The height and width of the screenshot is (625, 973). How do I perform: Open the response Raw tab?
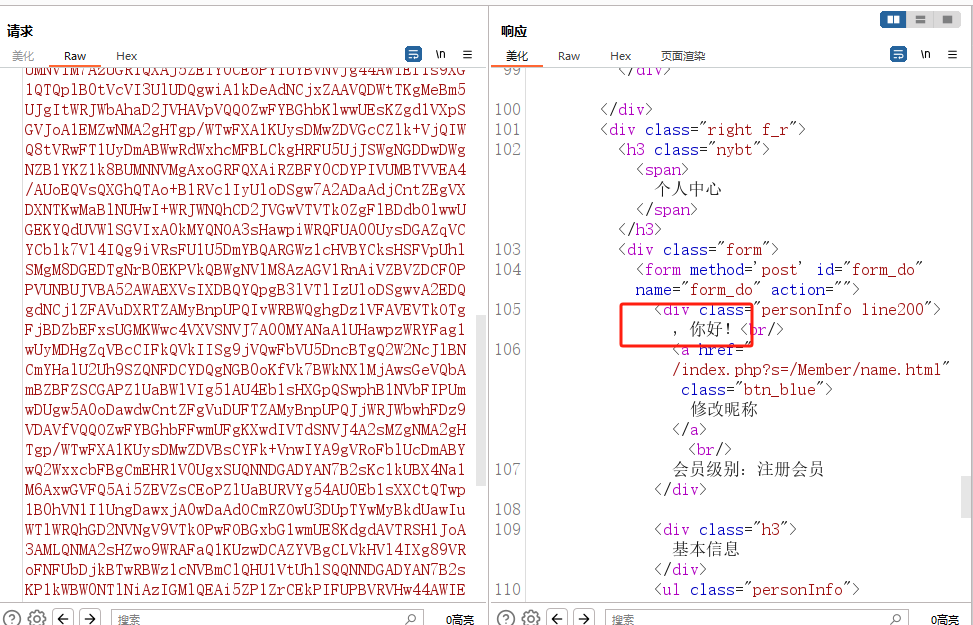coord(569,56)
